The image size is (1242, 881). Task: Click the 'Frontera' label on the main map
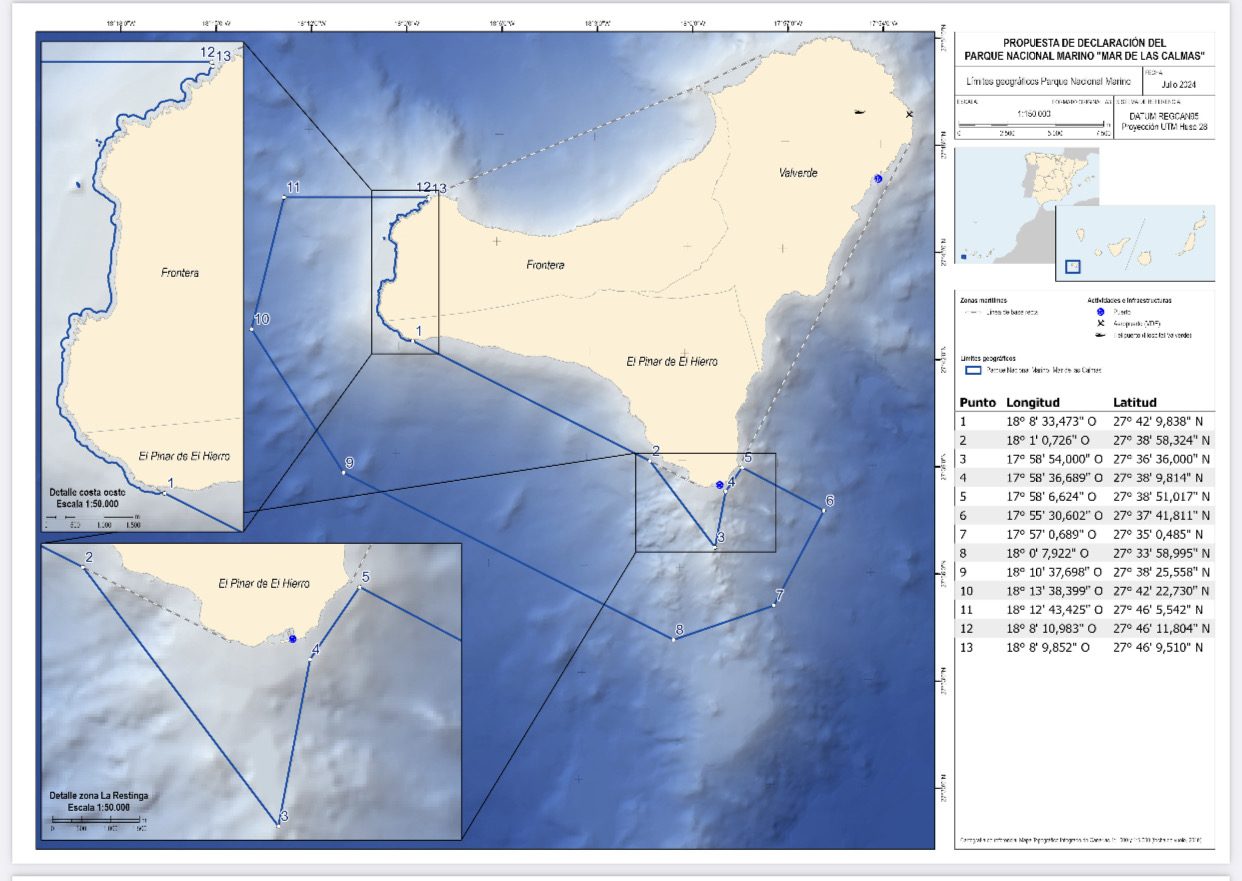coord(545,265)
